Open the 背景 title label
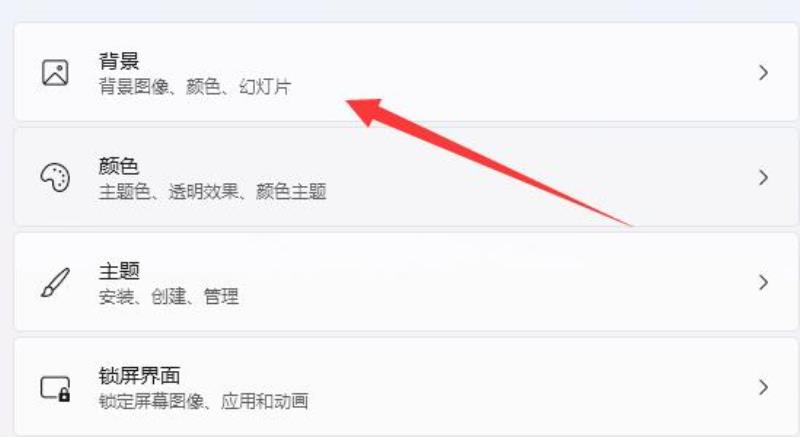The width and height of the screenshot is (800, 437). point(119,61)
